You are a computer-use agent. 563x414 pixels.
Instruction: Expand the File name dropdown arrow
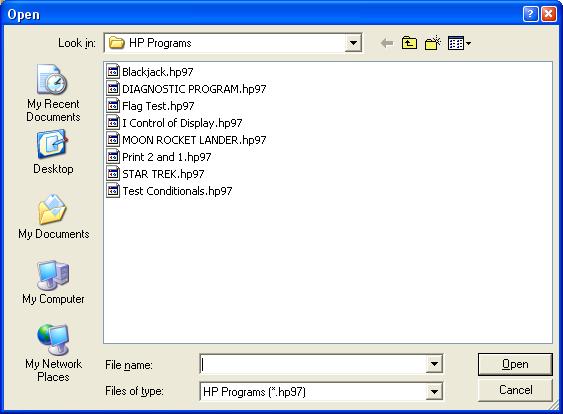pyautogui.click(x=434, y=364)
